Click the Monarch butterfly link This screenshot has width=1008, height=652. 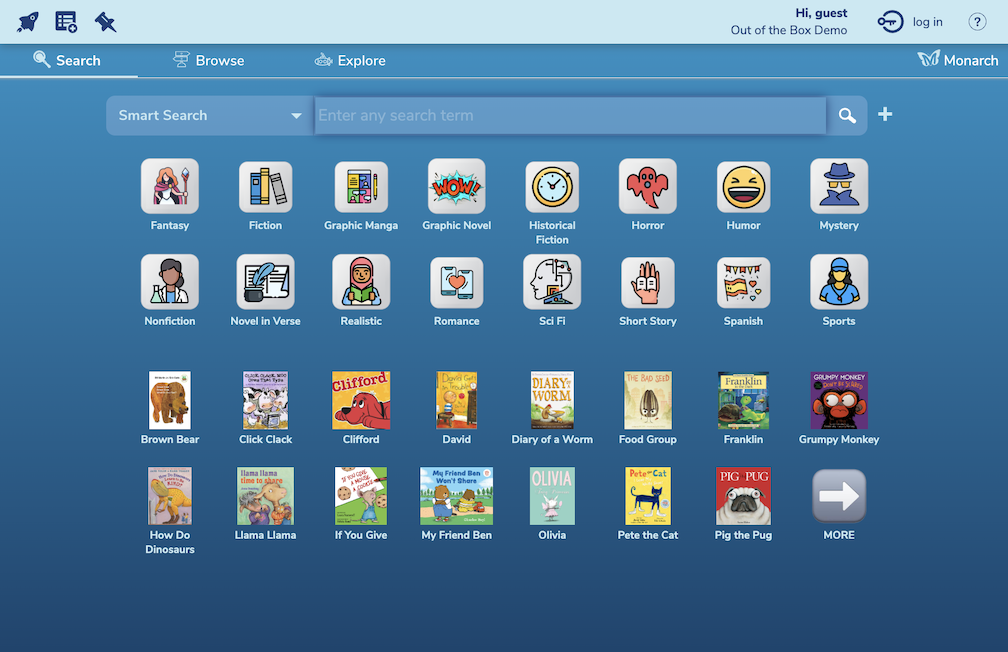pyautogui.click(x=958, y=61)
